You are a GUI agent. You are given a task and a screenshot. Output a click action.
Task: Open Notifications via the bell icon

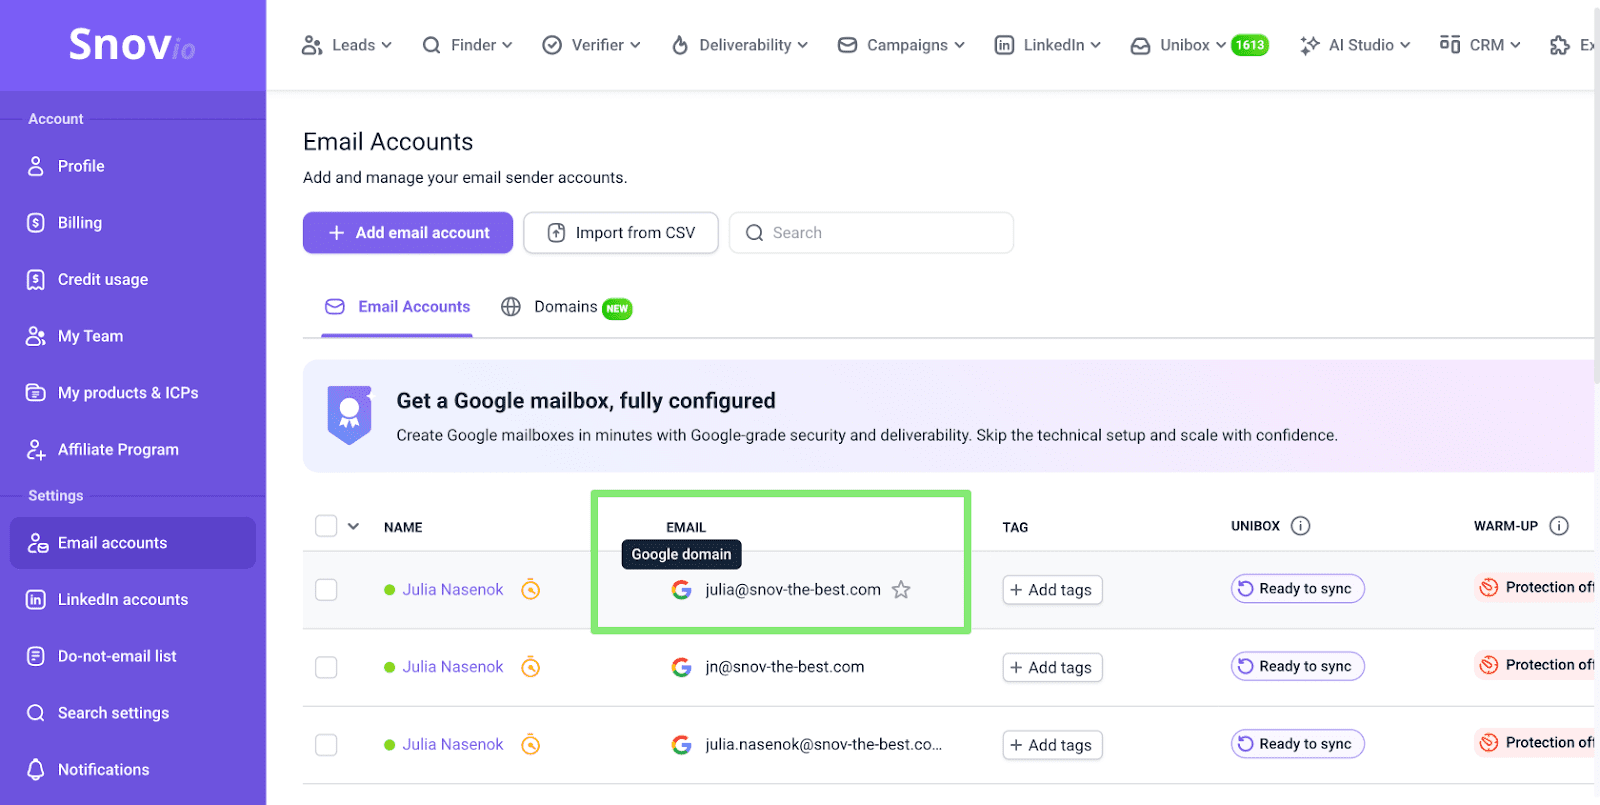pyautogui.click(x=36, y=769)
